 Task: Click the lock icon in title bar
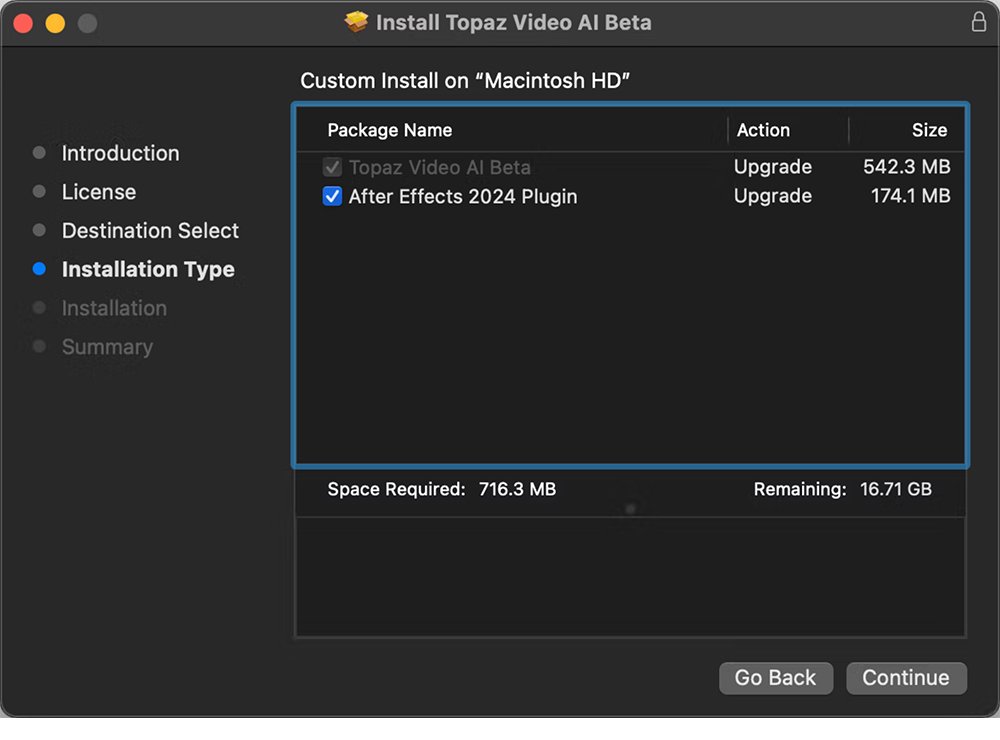pyautogui.click(x=978, y=22)
